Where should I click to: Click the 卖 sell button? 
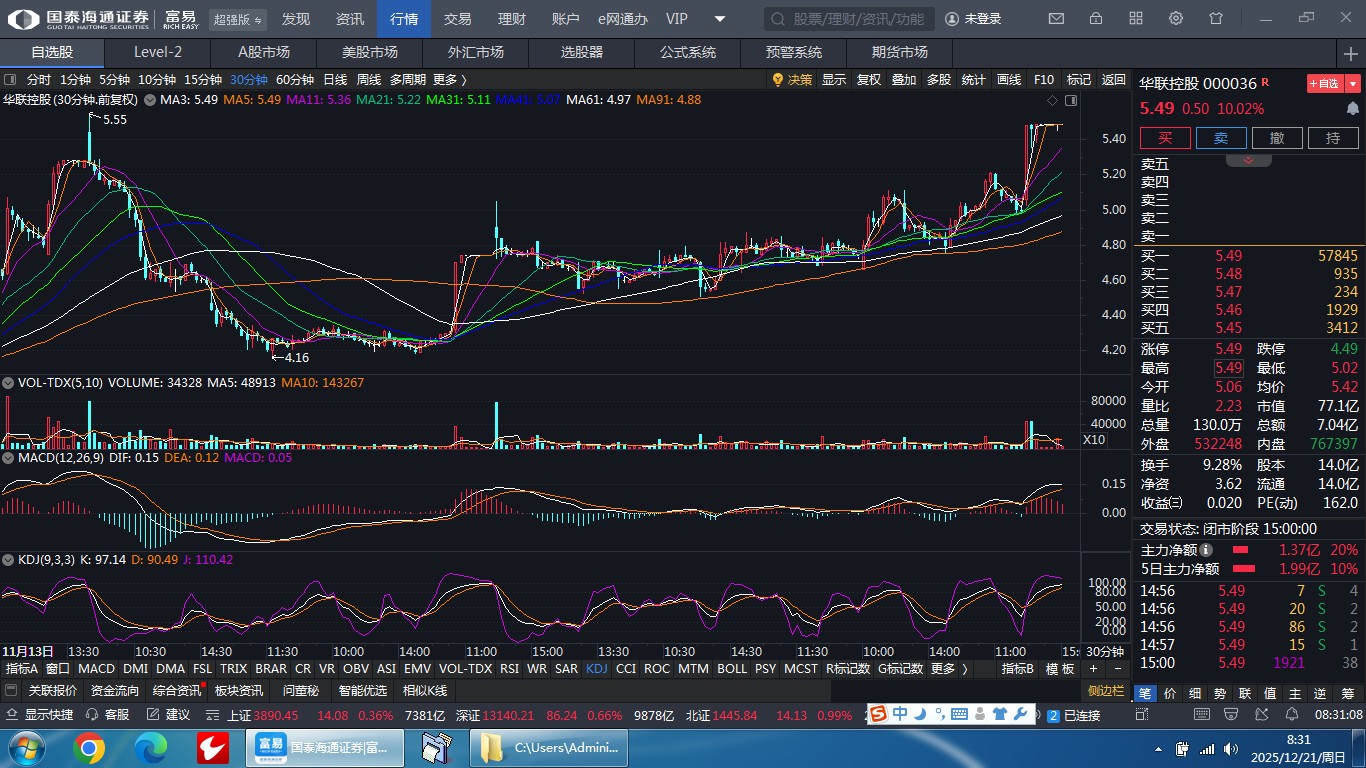(x=1221, y=138)
